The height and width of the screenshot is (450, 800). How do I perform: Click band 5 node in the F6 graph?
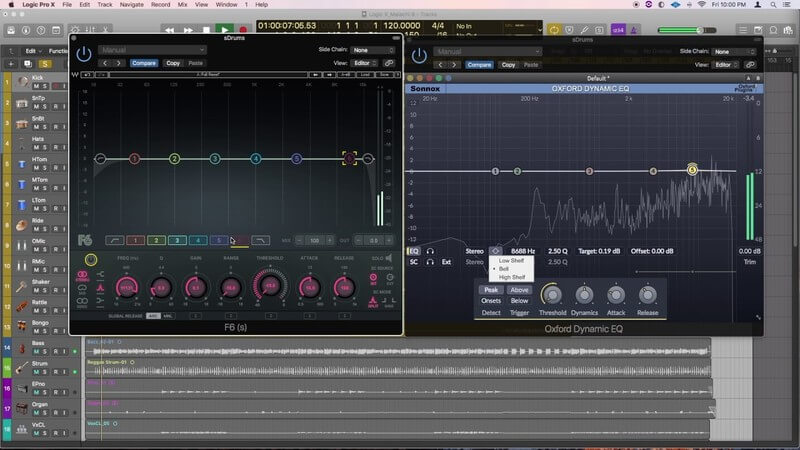coord(296,159)
